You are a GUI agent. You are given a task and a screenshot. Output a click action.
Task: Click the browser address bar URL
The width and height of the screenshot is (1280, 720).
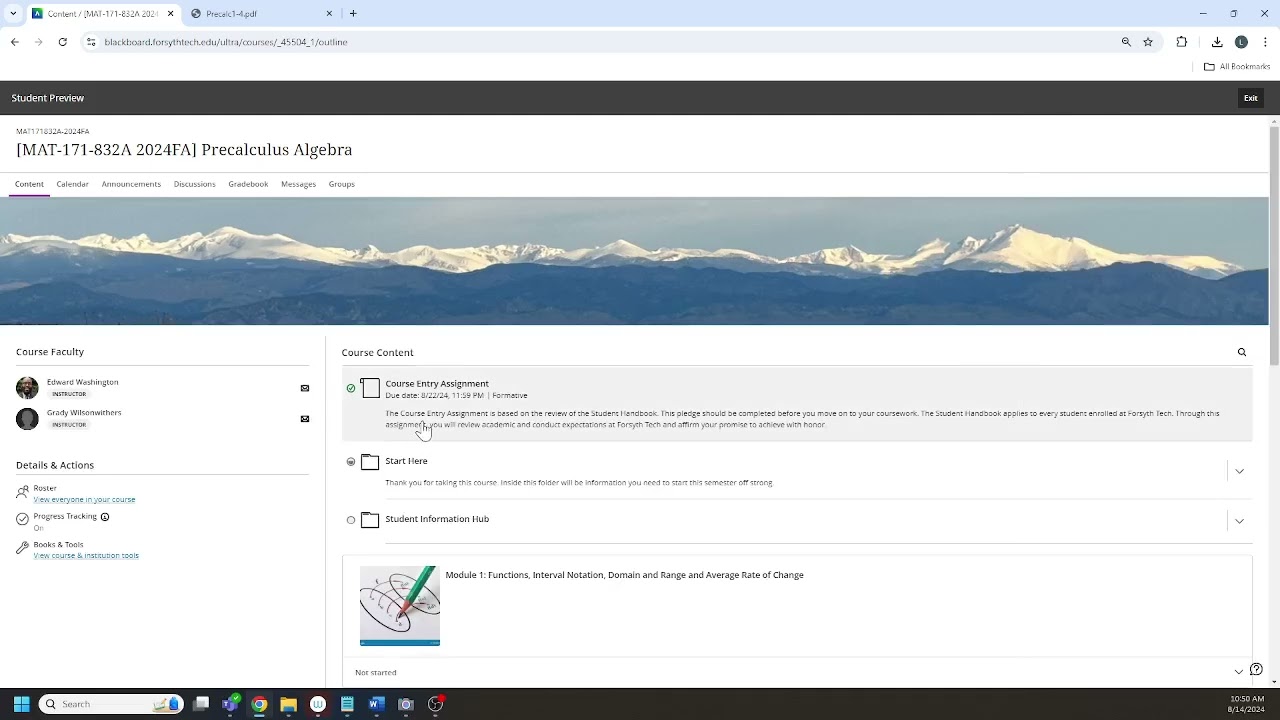pos(226,42)
